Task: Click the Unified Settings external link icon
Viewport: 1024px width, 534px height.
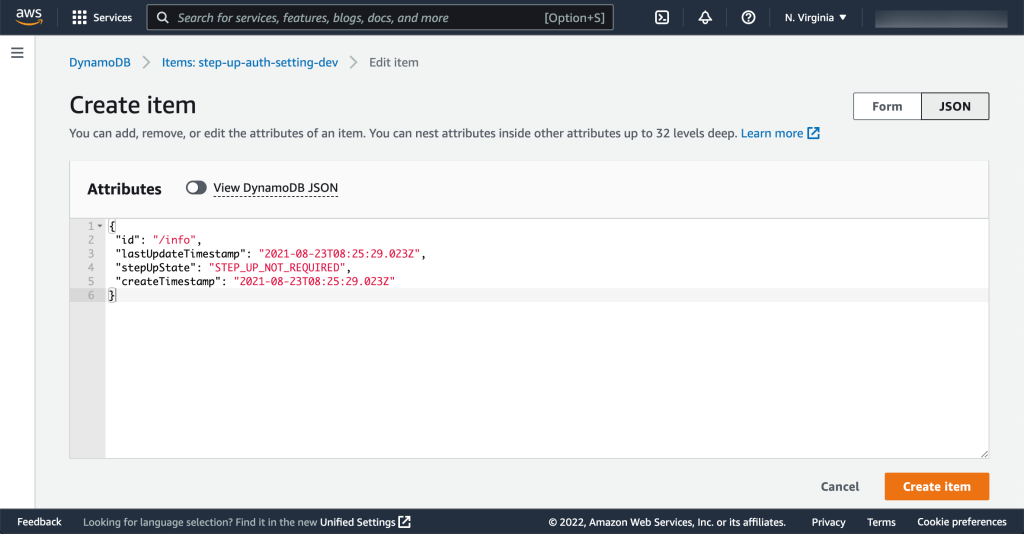Action: pyautogui.click(x=405, y=522)
